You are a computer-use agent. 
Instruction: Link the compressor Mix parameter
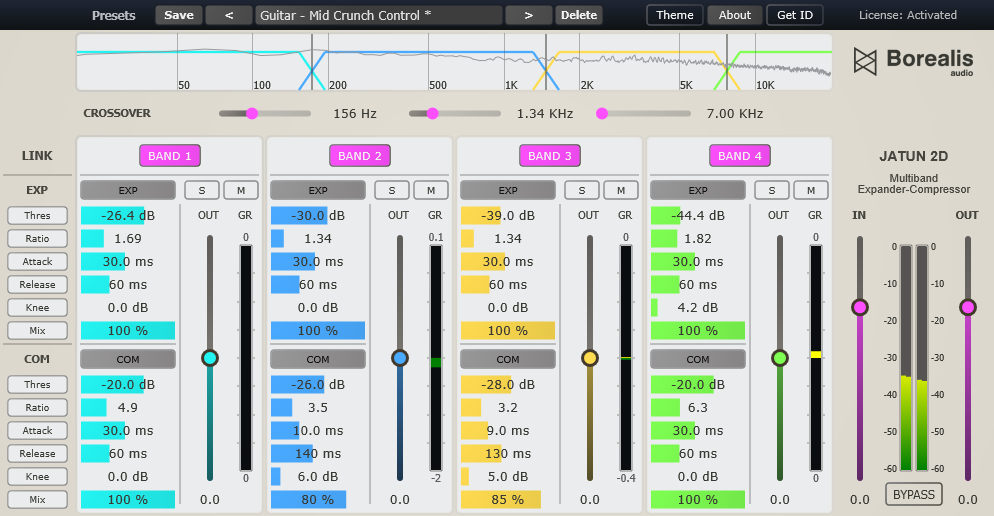37,500
